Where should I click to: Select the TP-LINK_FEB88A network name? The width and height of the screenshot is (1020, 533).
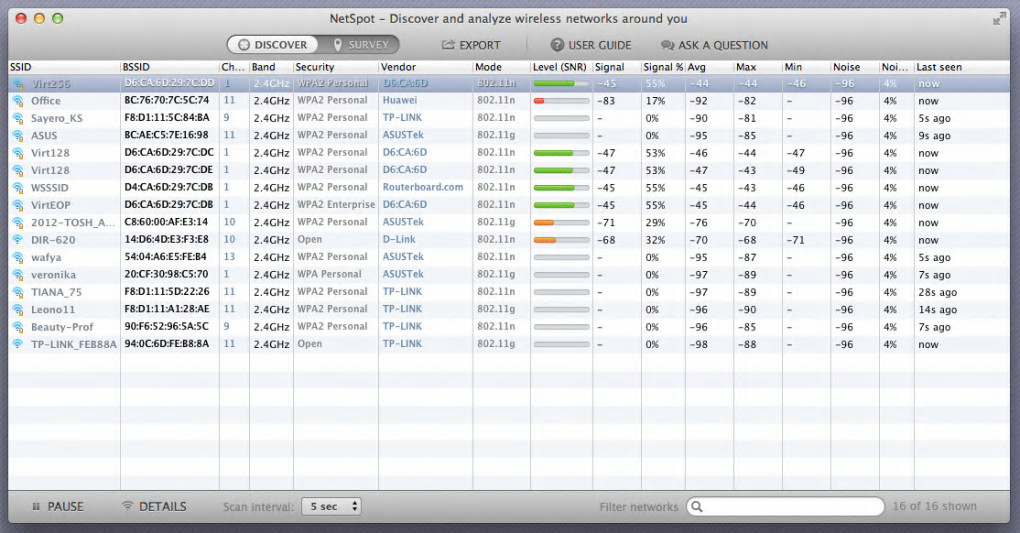(x=74, y=344)
